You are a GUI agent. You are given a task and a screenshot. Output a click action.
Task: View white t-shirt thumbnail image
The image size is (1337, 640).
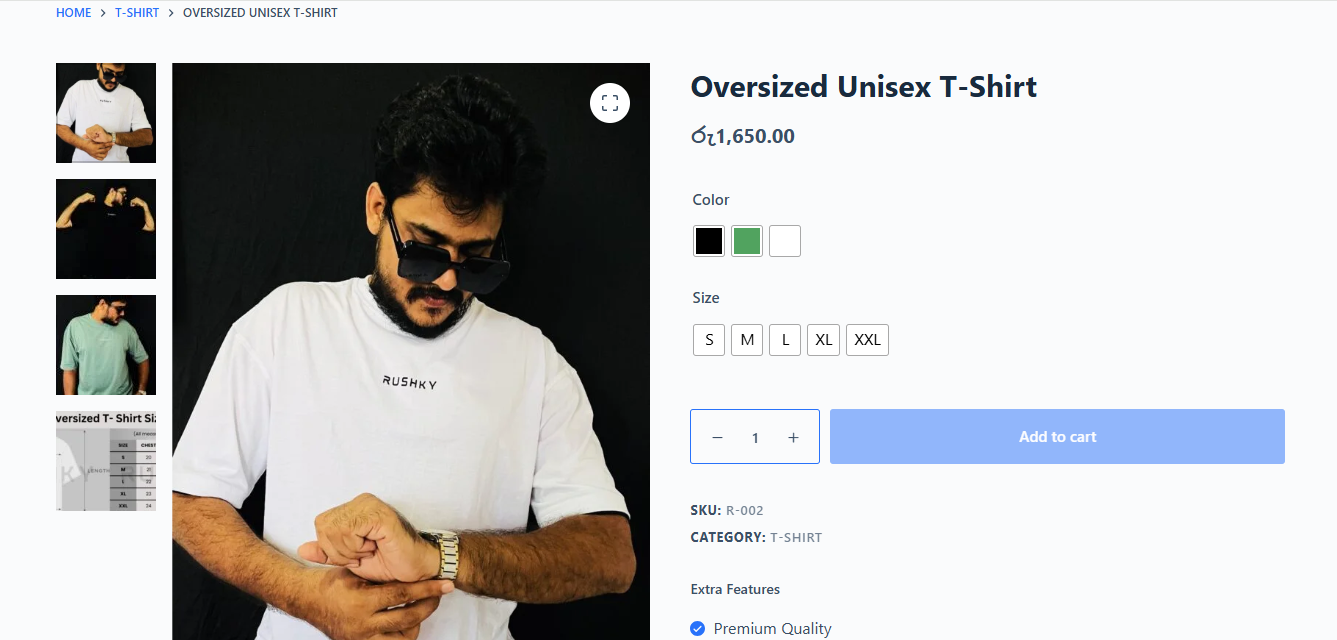tap(106, 113)
